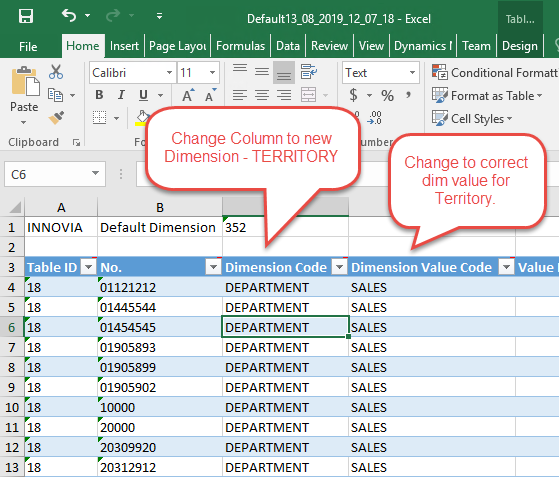Click the Accounting dollar format icon
559x477 pixels.
coord(353,95)
